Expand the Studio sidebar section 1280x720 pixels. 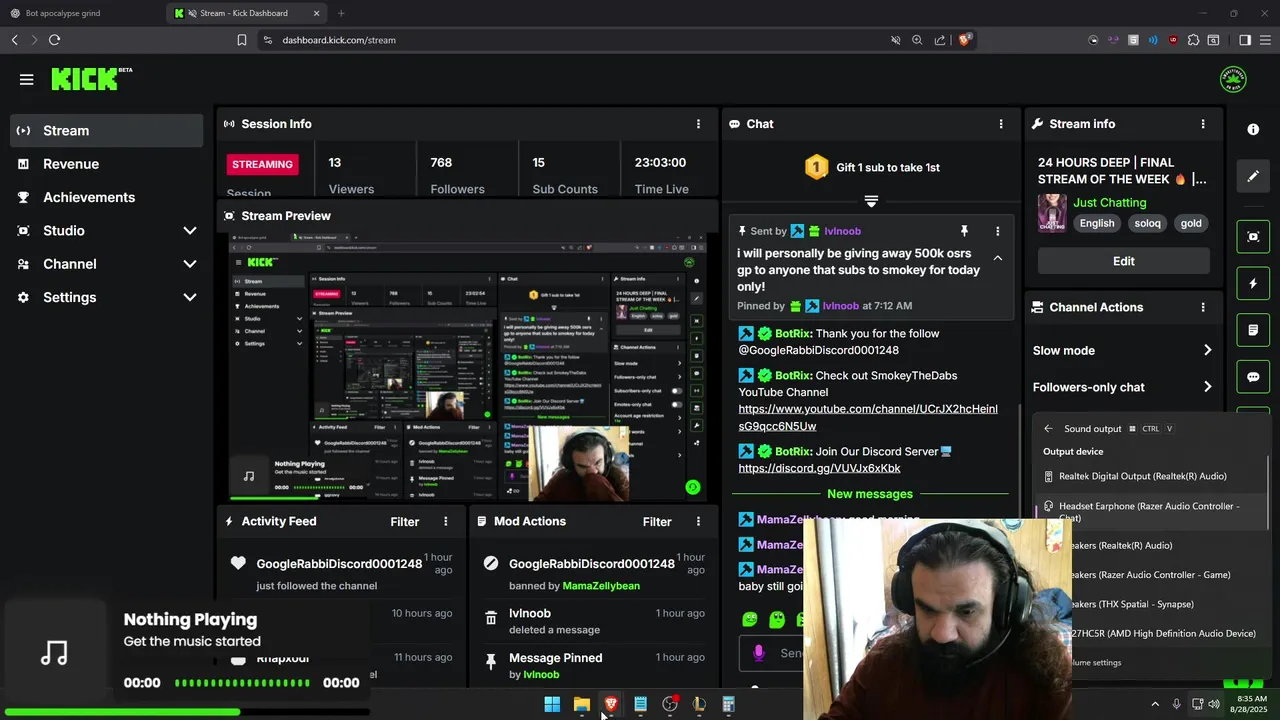point(106,231)
